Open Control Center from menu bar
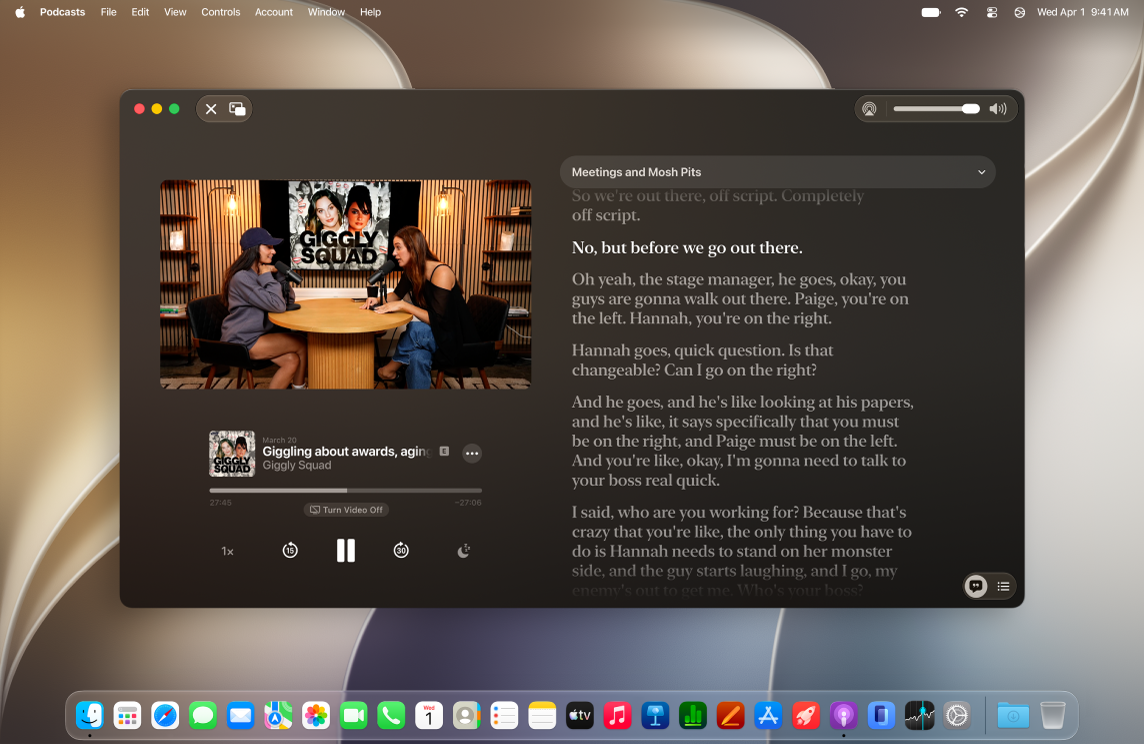 pyautogui.click(x=992, y=12)
